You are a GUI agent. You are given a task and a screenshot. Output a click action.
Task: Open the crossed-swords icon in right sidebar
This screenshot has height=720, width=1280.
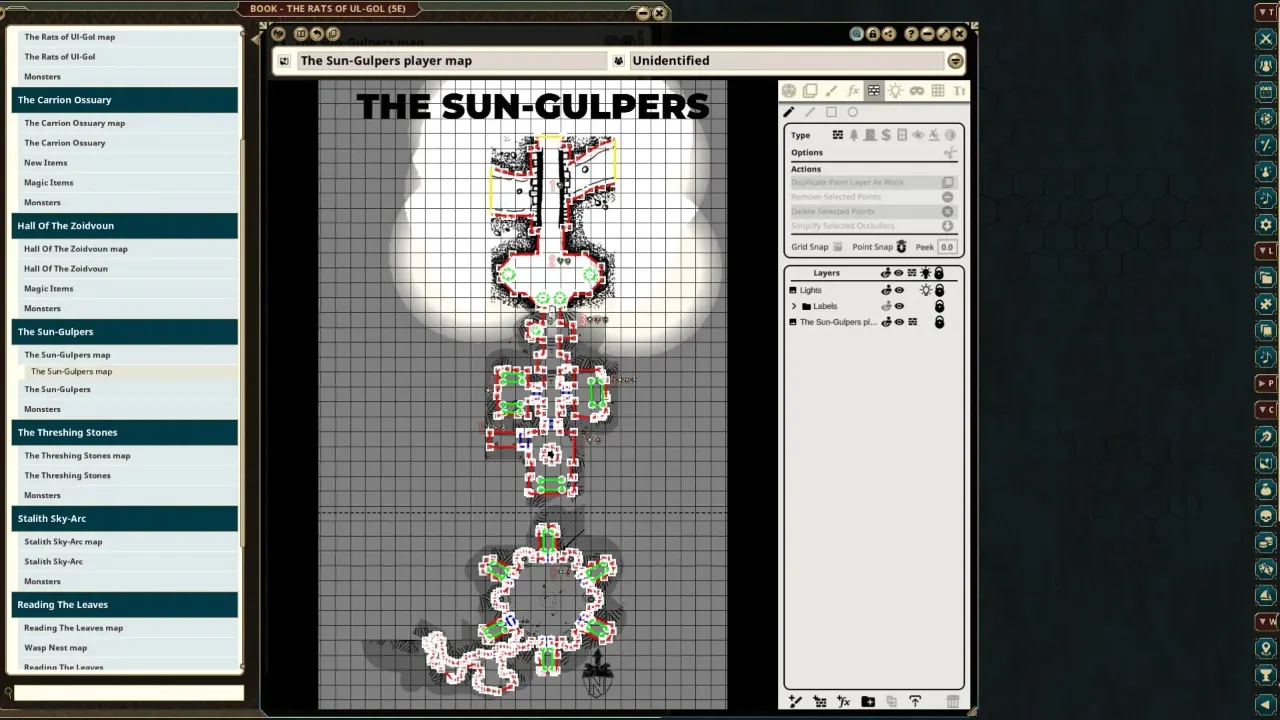[1266, 39]
